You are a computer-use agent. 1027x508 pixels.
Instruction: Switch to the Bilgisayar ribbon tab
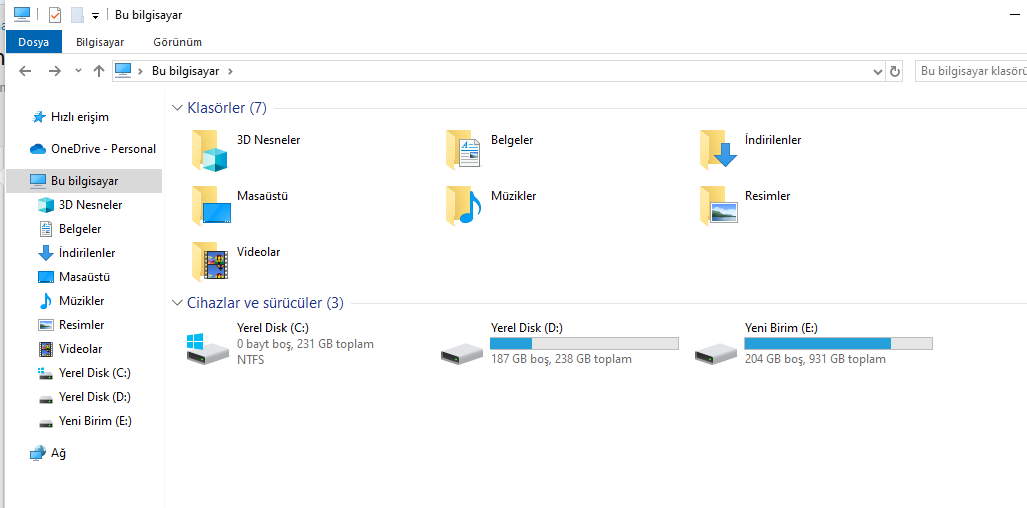(x=100, y=42)
